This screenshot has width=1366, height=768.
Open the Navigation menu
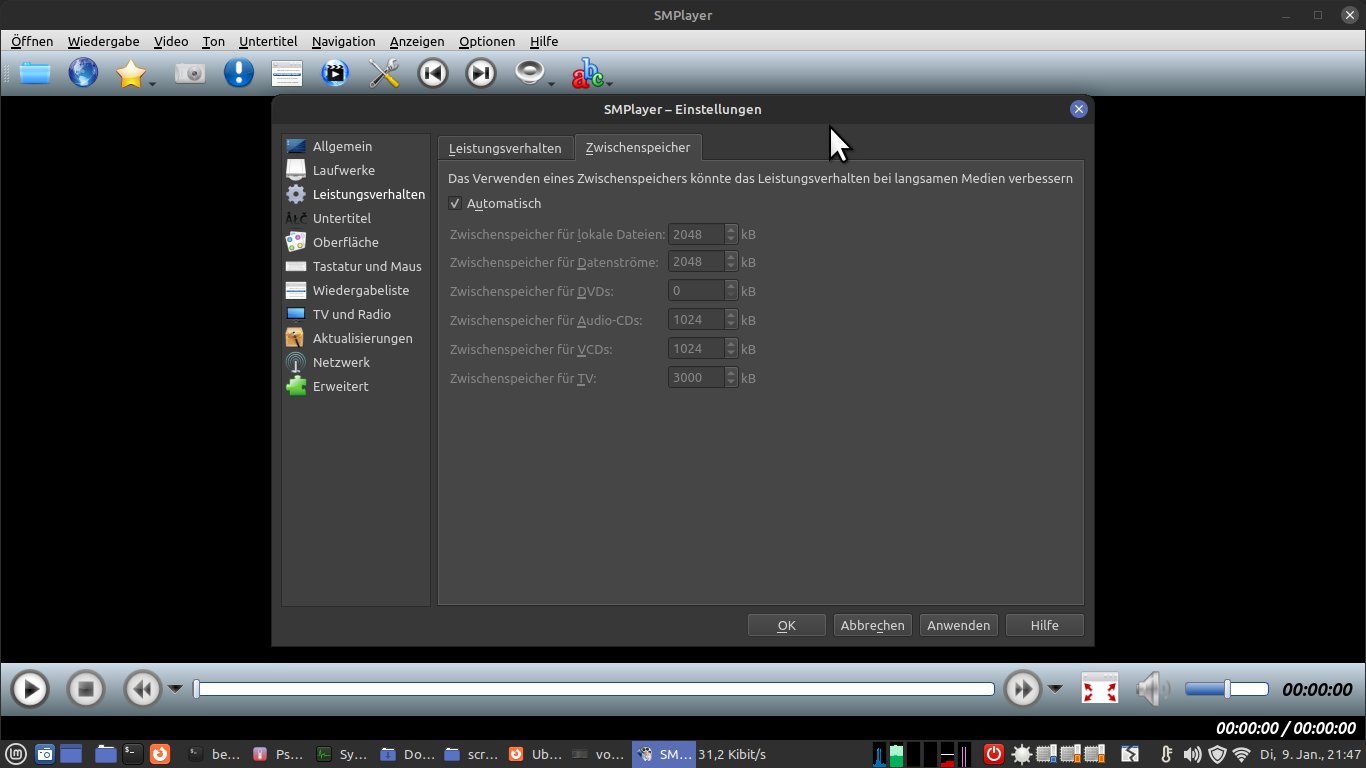click(343, 41)
